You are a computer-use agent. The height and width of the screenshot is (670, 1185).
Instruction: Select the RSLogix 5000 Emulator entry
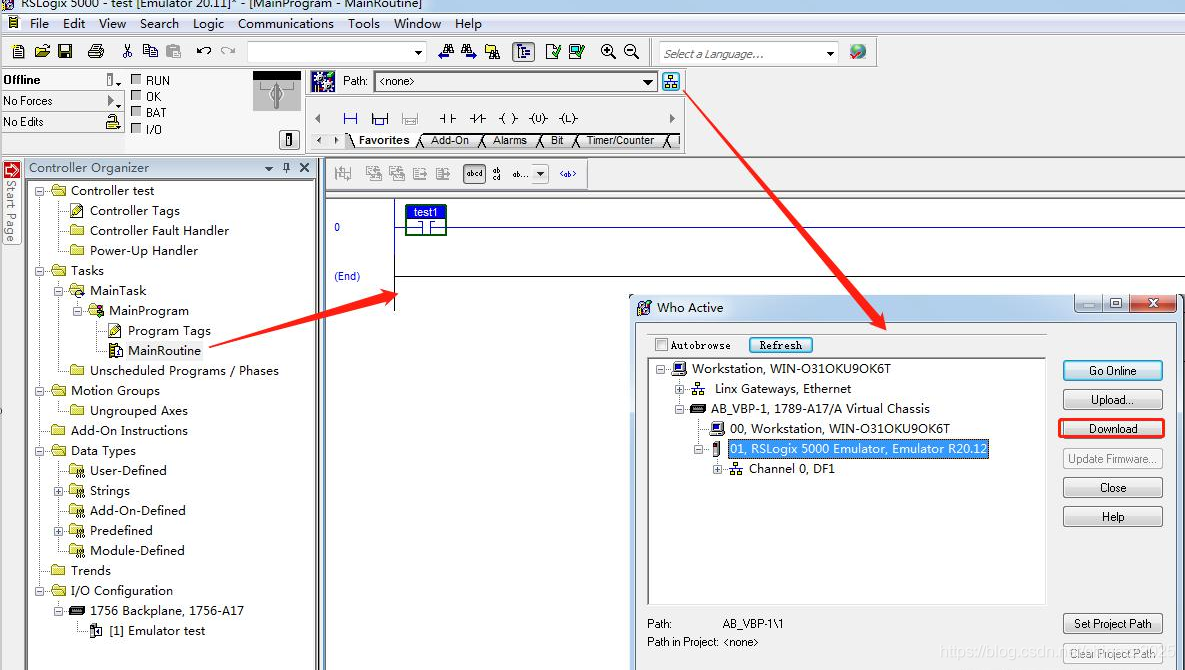[x=858, y=449]
